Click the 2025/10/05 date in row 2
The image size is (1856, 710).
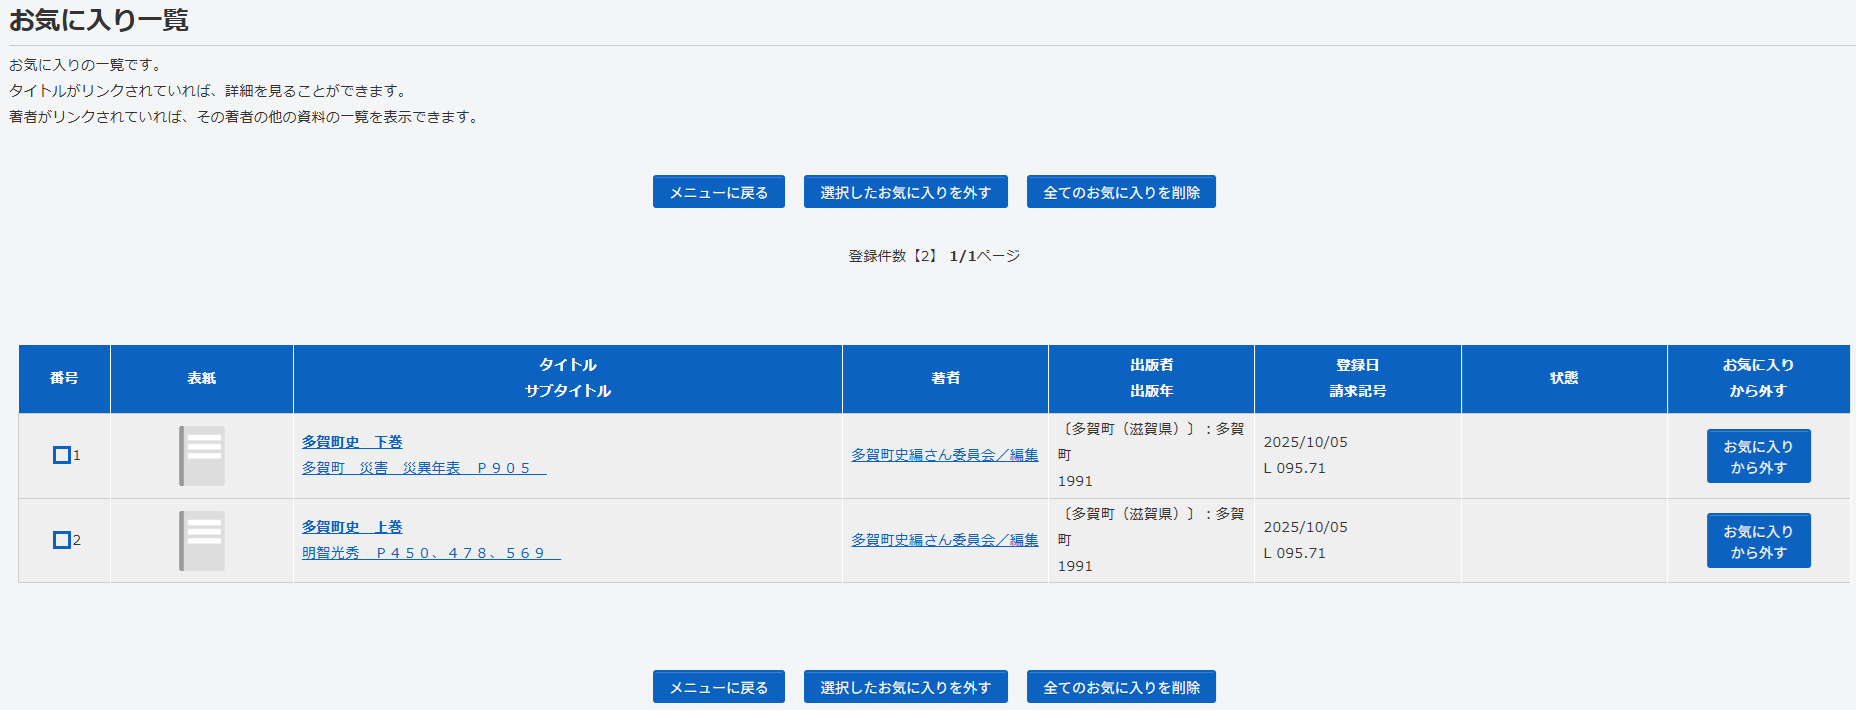tap(1305, 527)
